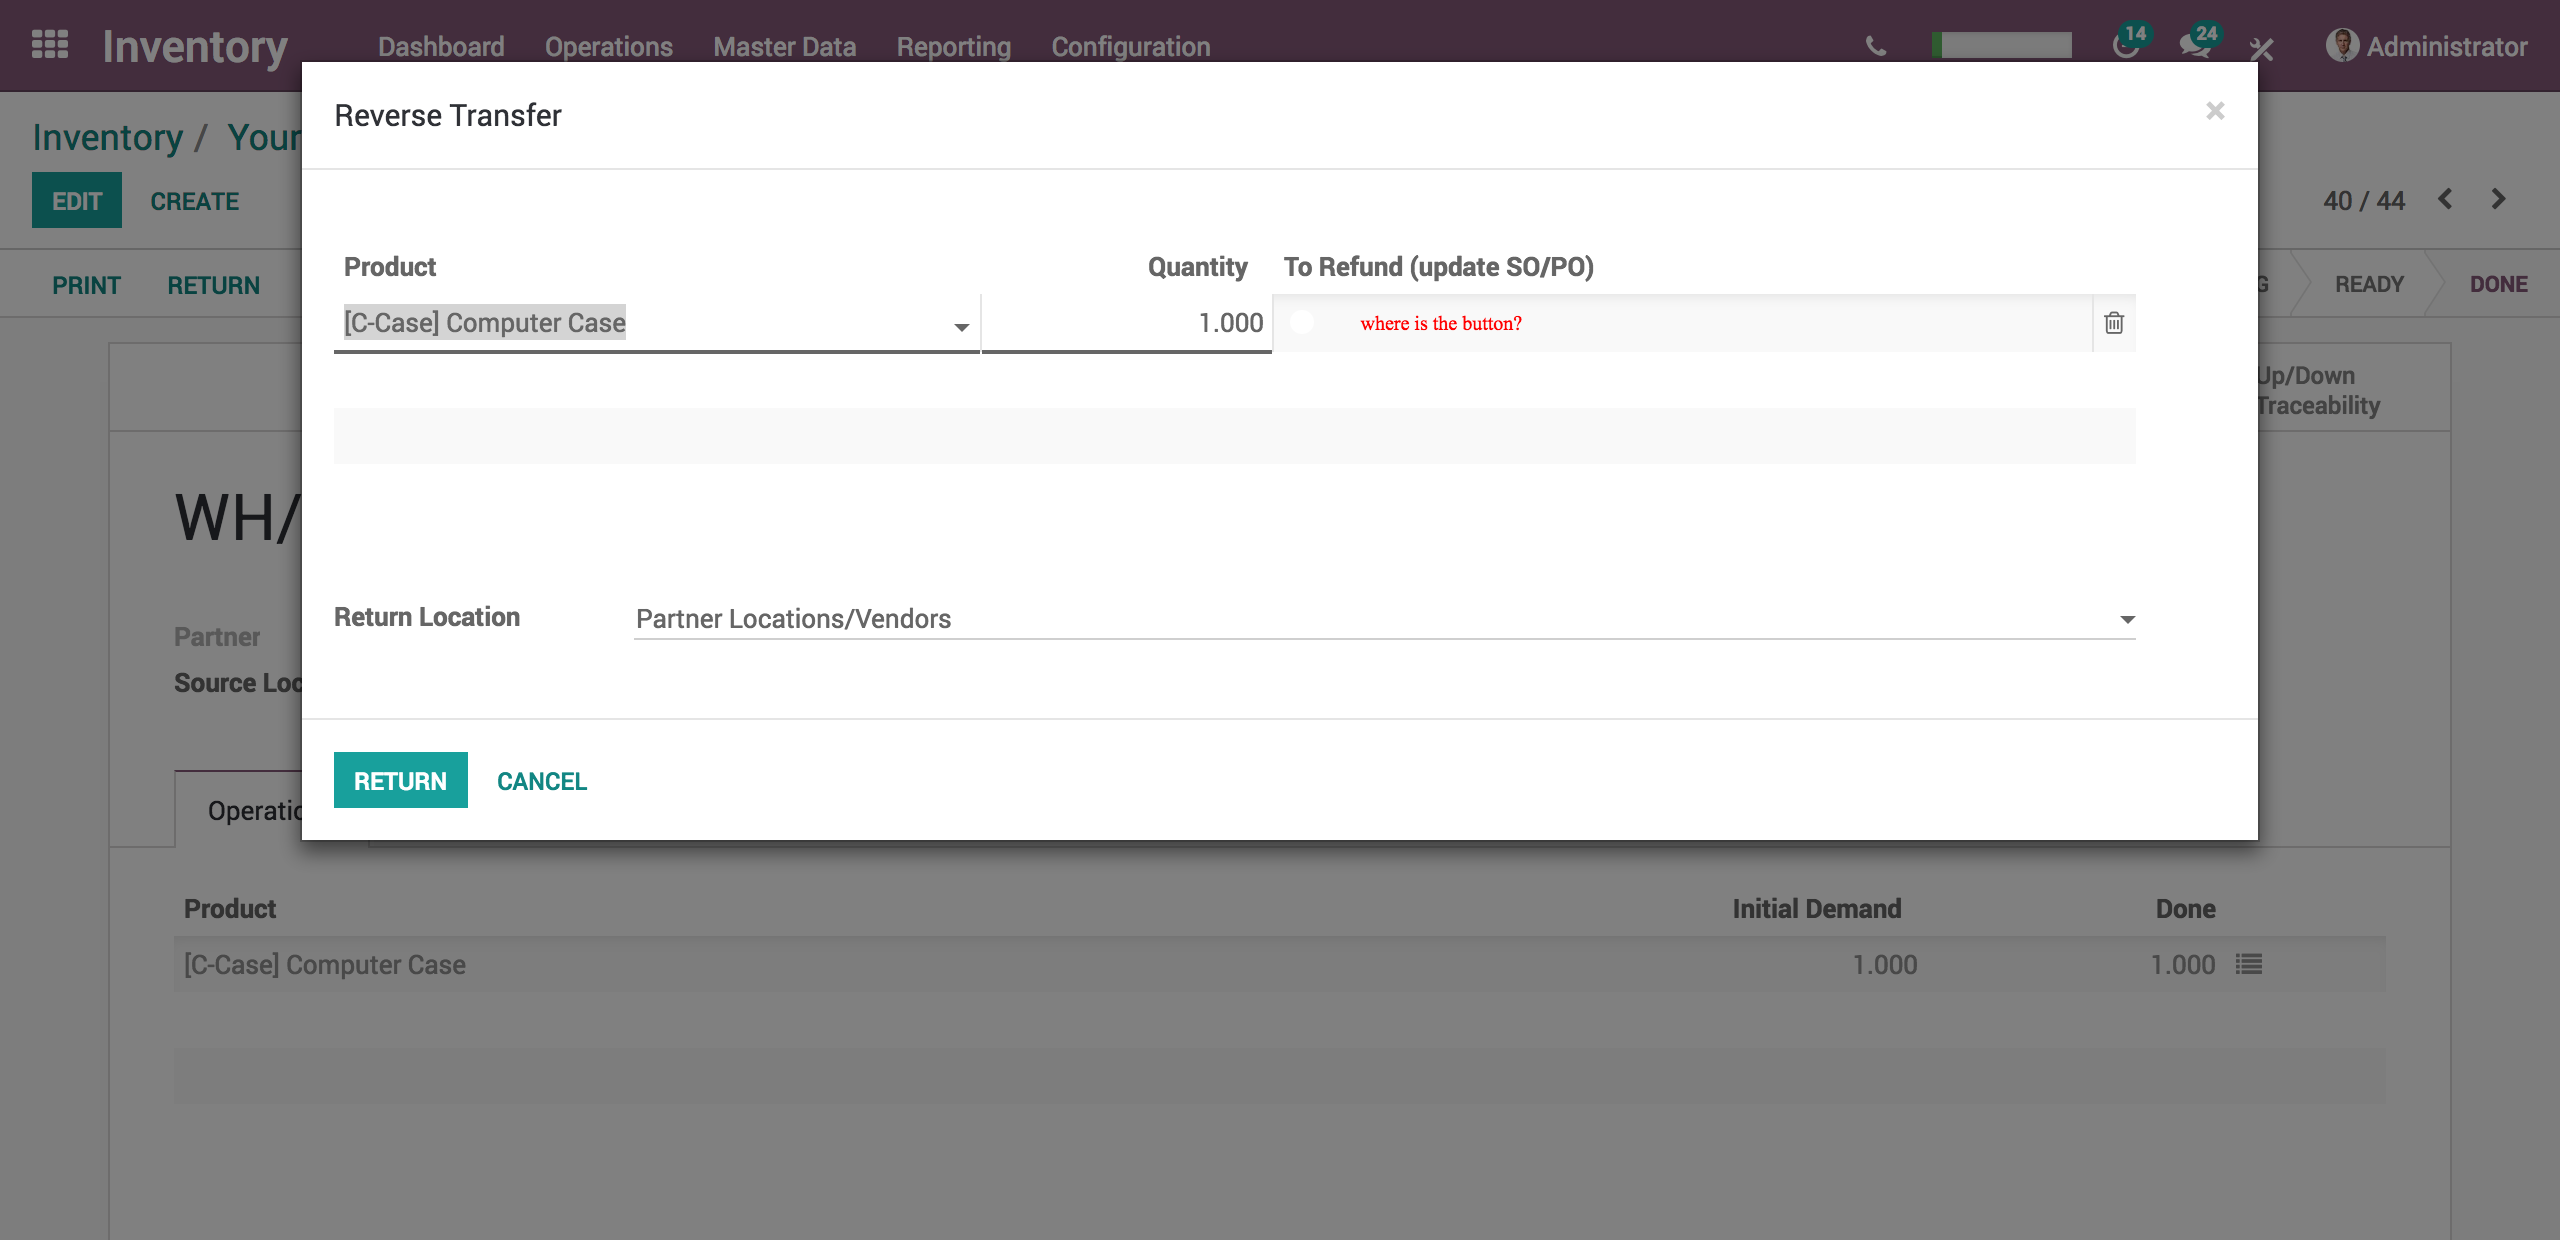This screenshot has height=1240, width=2560.
Task: Open the Return Location dropdown
Action: coord(2127,619)
